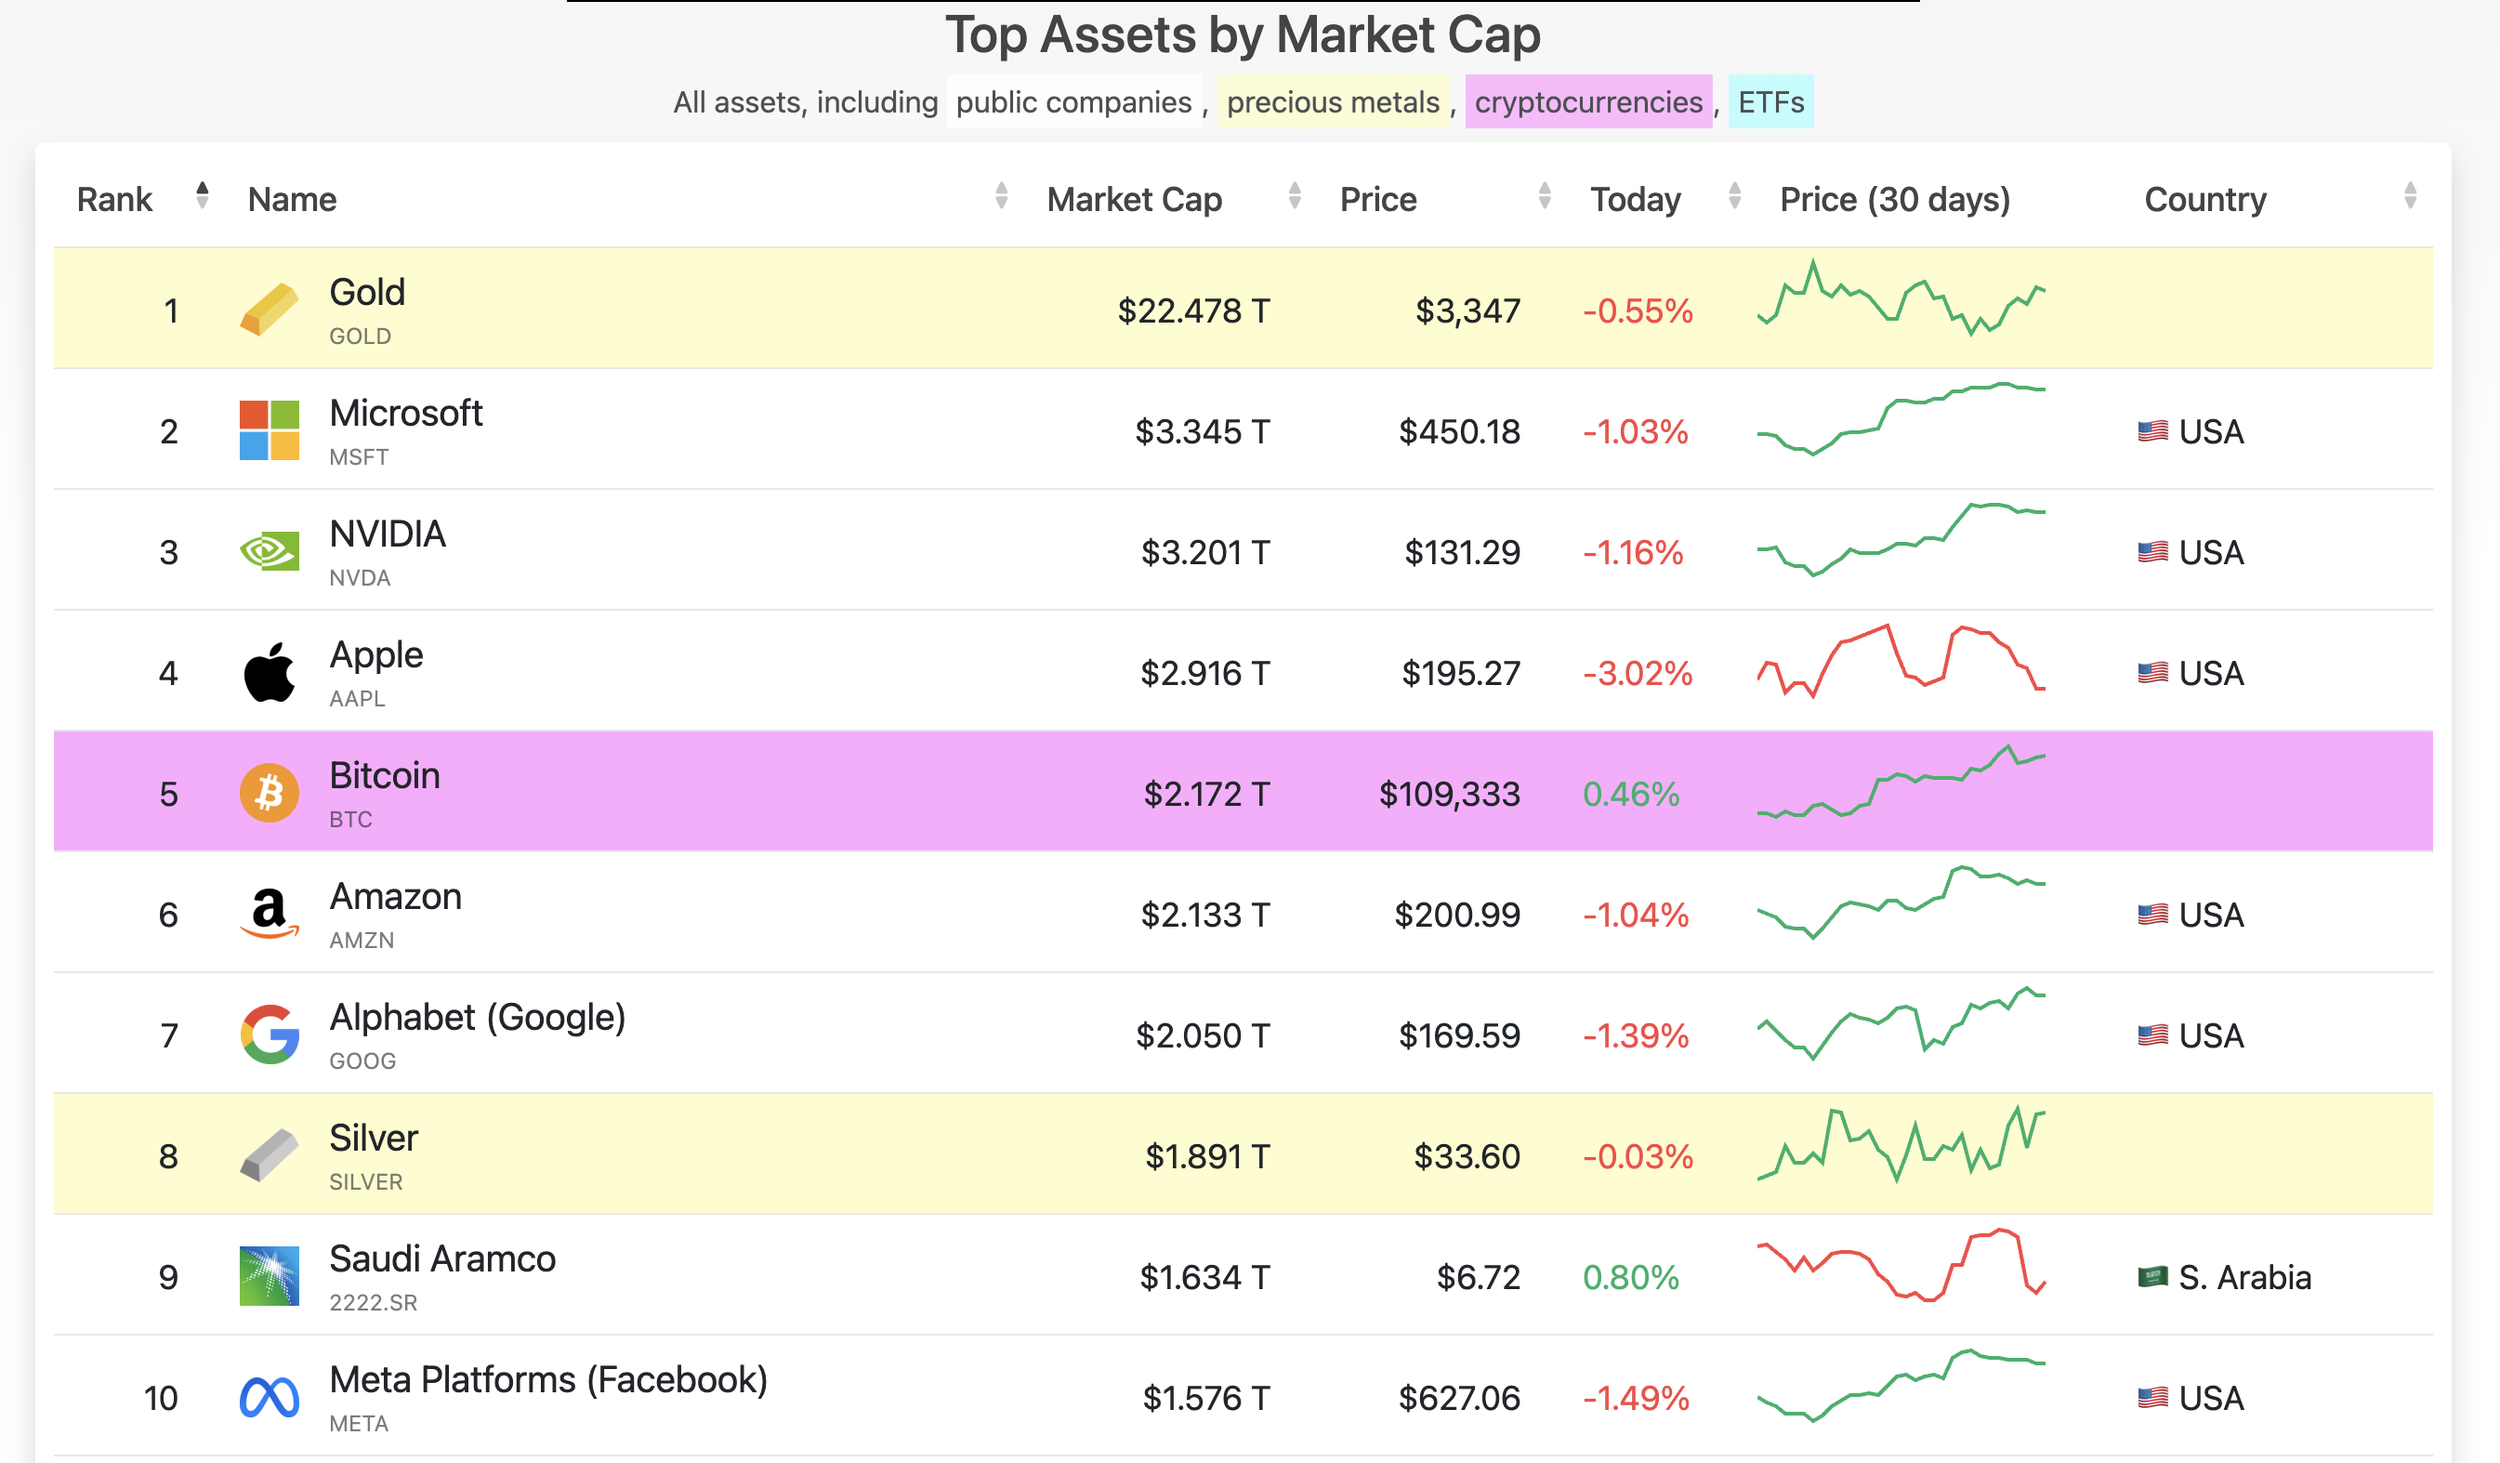Click the USA flag in NVIDIA row
The width and height of the screenshot is (2500, 1463).
(2152, 552)
